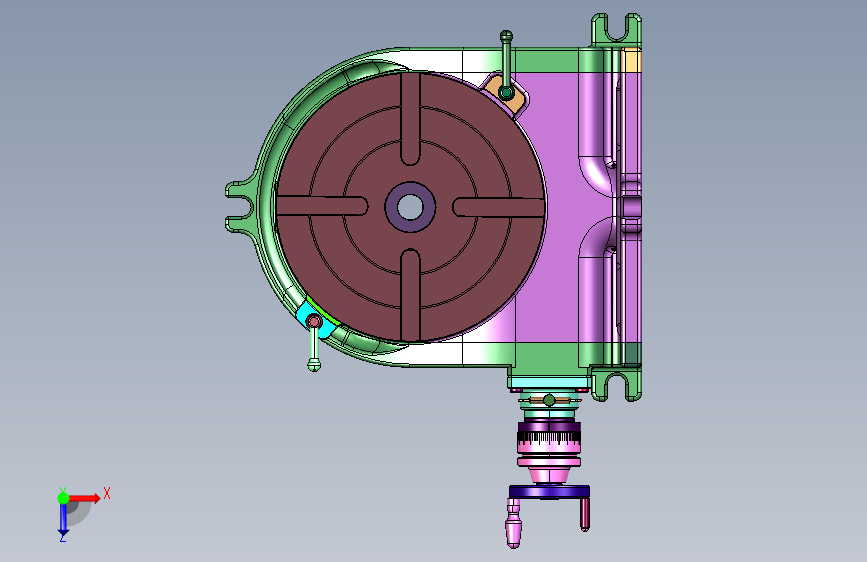The width and height of the screenshot is (867, 562).
Task: Select the upward T-slot on table
Action: coord(410,119)
